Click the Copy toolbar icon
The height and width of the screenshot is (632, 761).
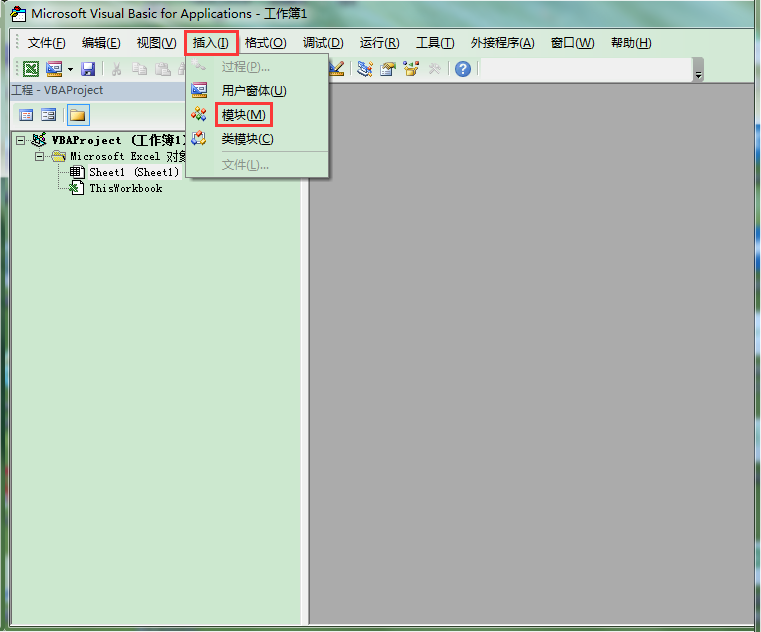coord(139,69)
